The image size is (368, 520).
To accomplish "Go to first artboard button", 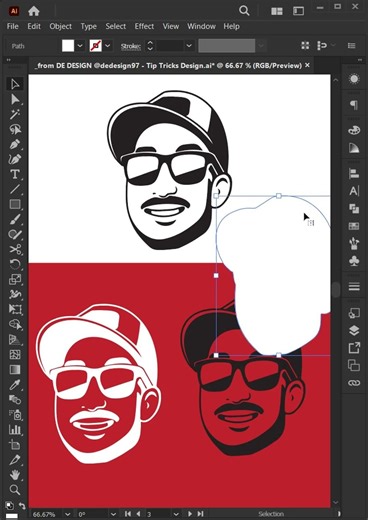I will (128, 514).
